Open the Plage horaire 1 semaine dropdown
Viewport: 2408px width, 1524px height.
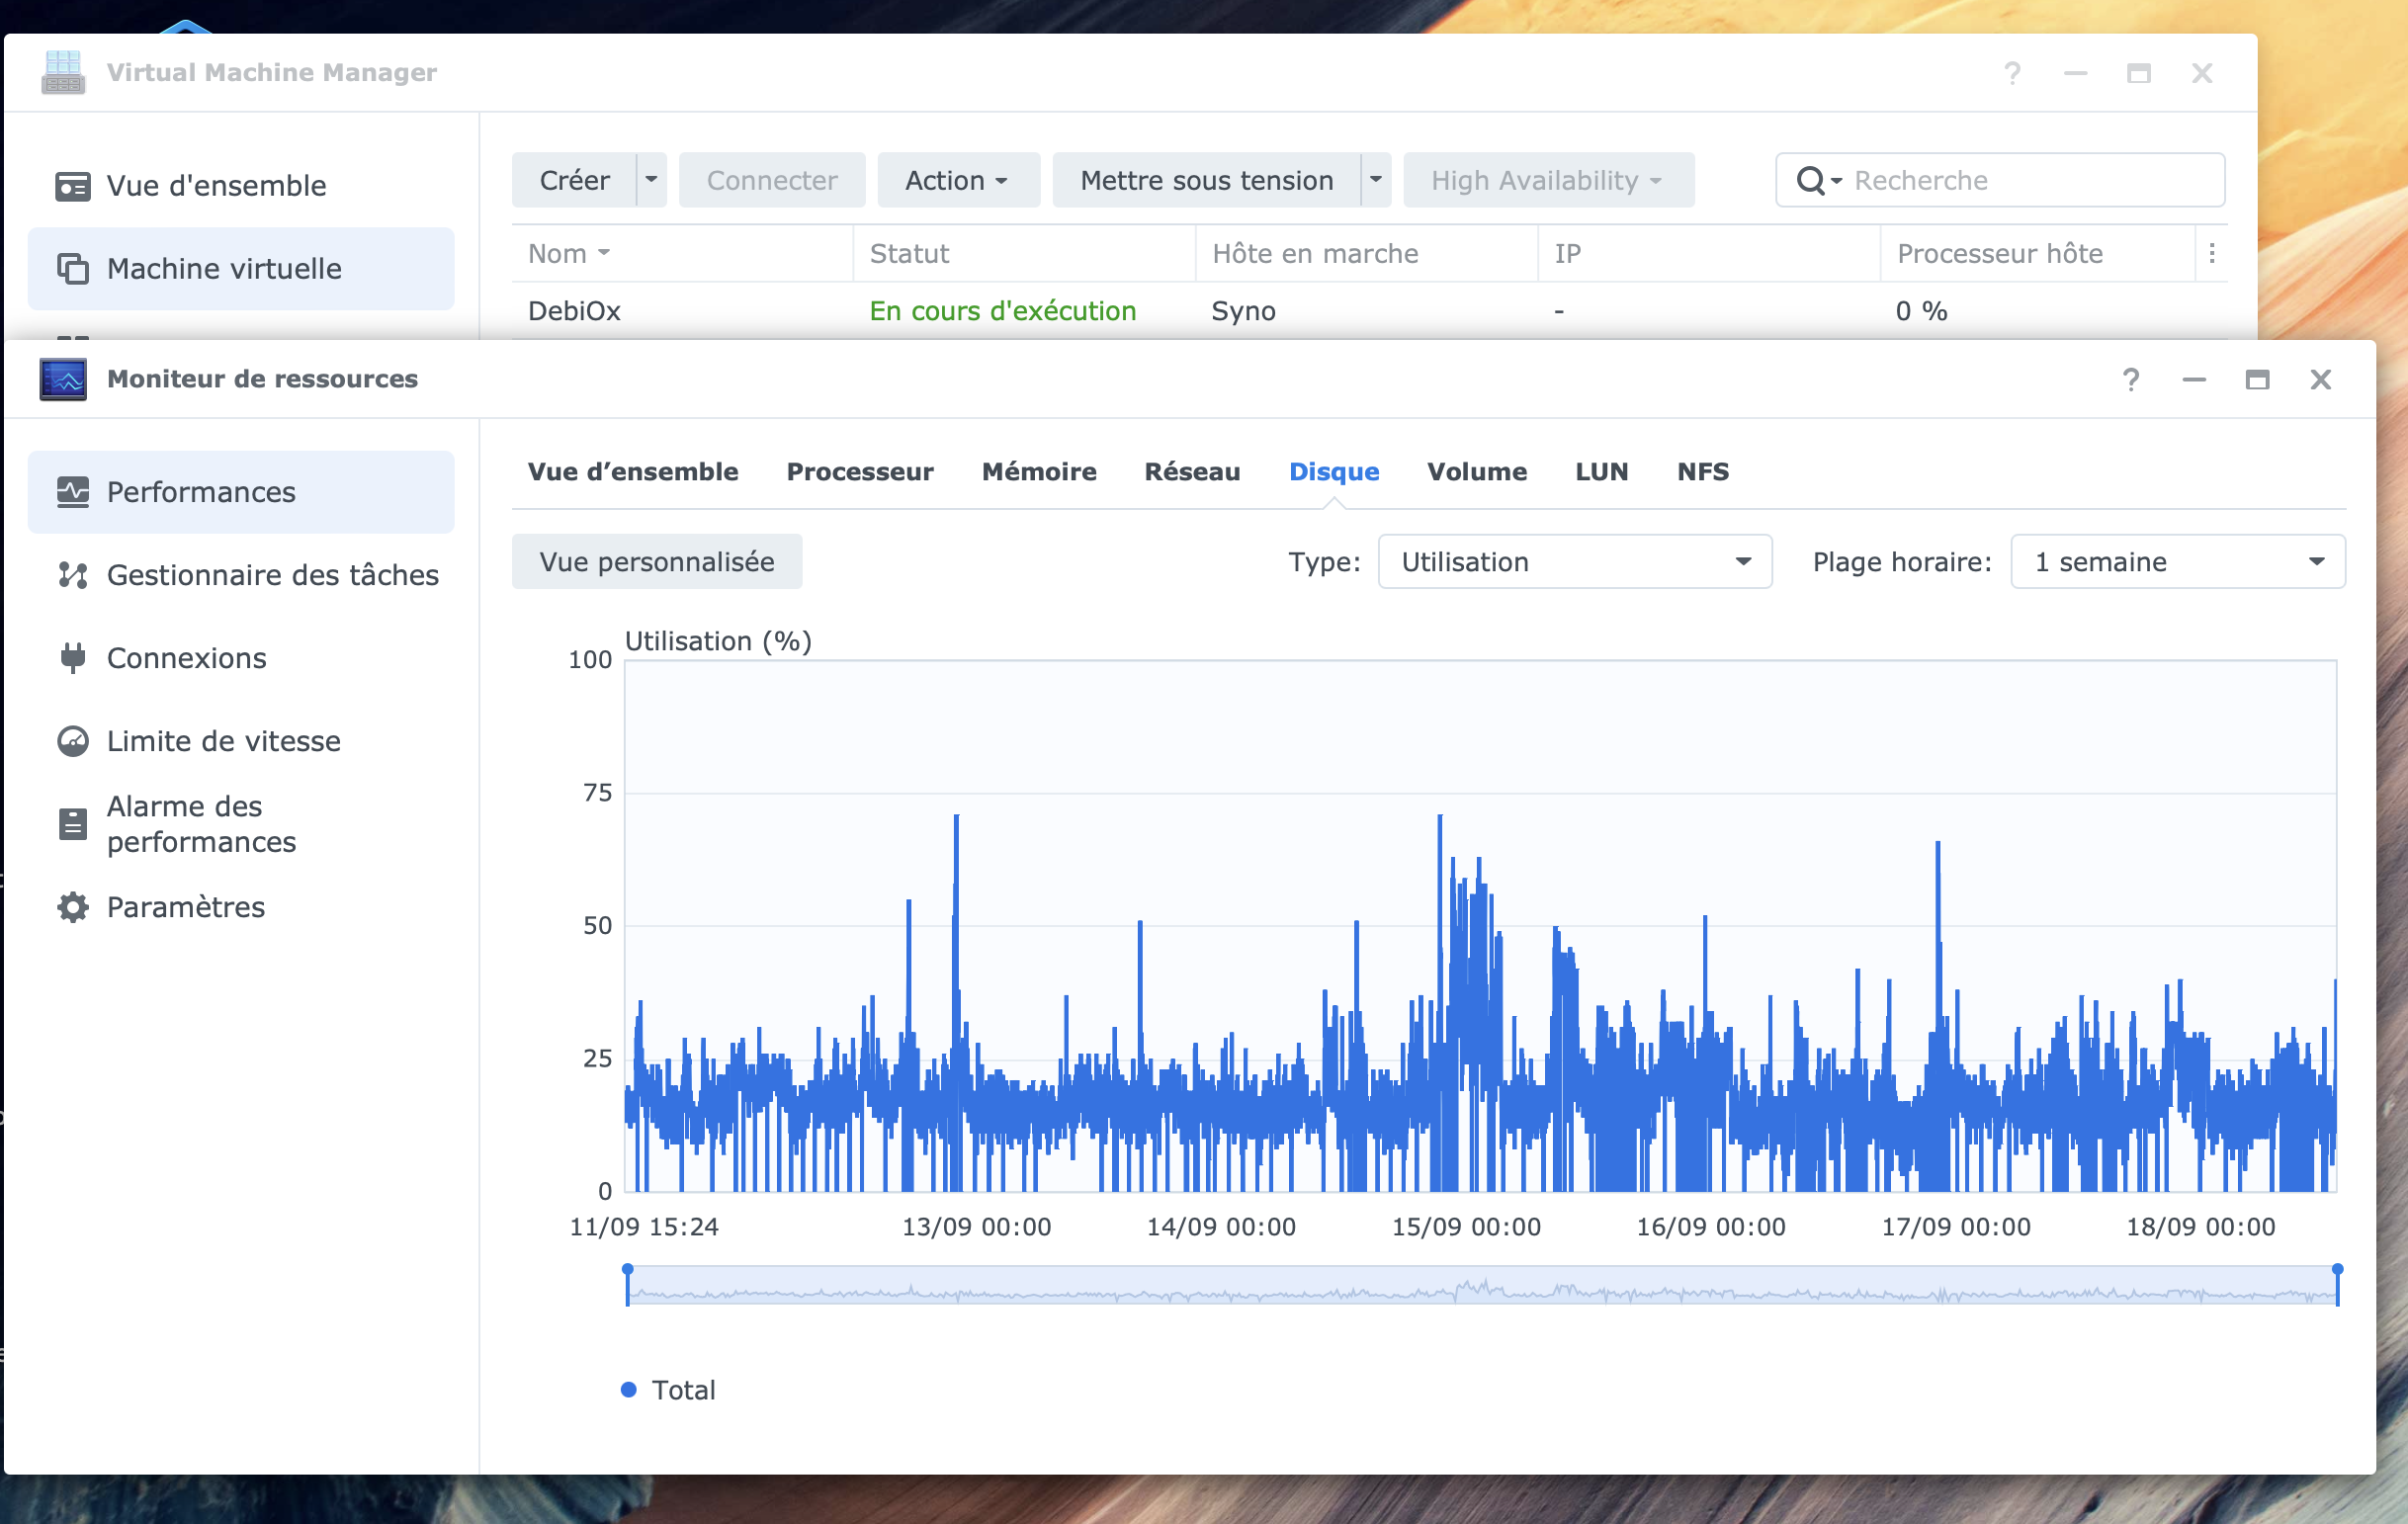tap(2177, 562)
